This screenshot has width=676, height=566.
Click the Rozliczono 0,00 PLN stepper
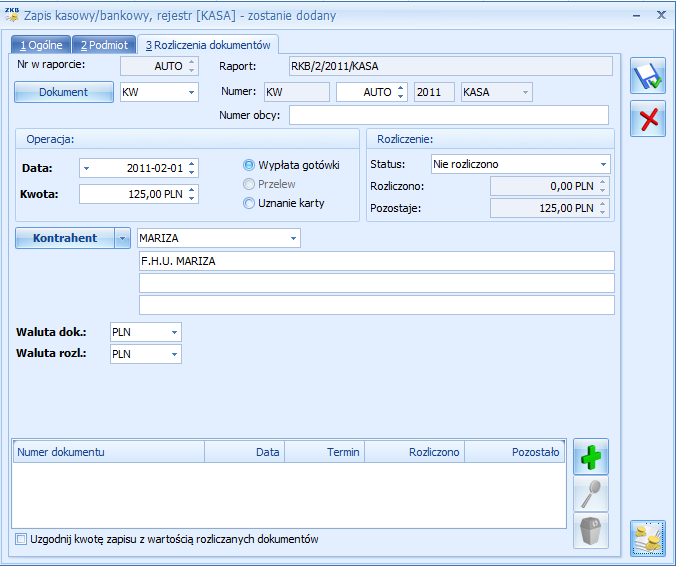click(602, 186)
